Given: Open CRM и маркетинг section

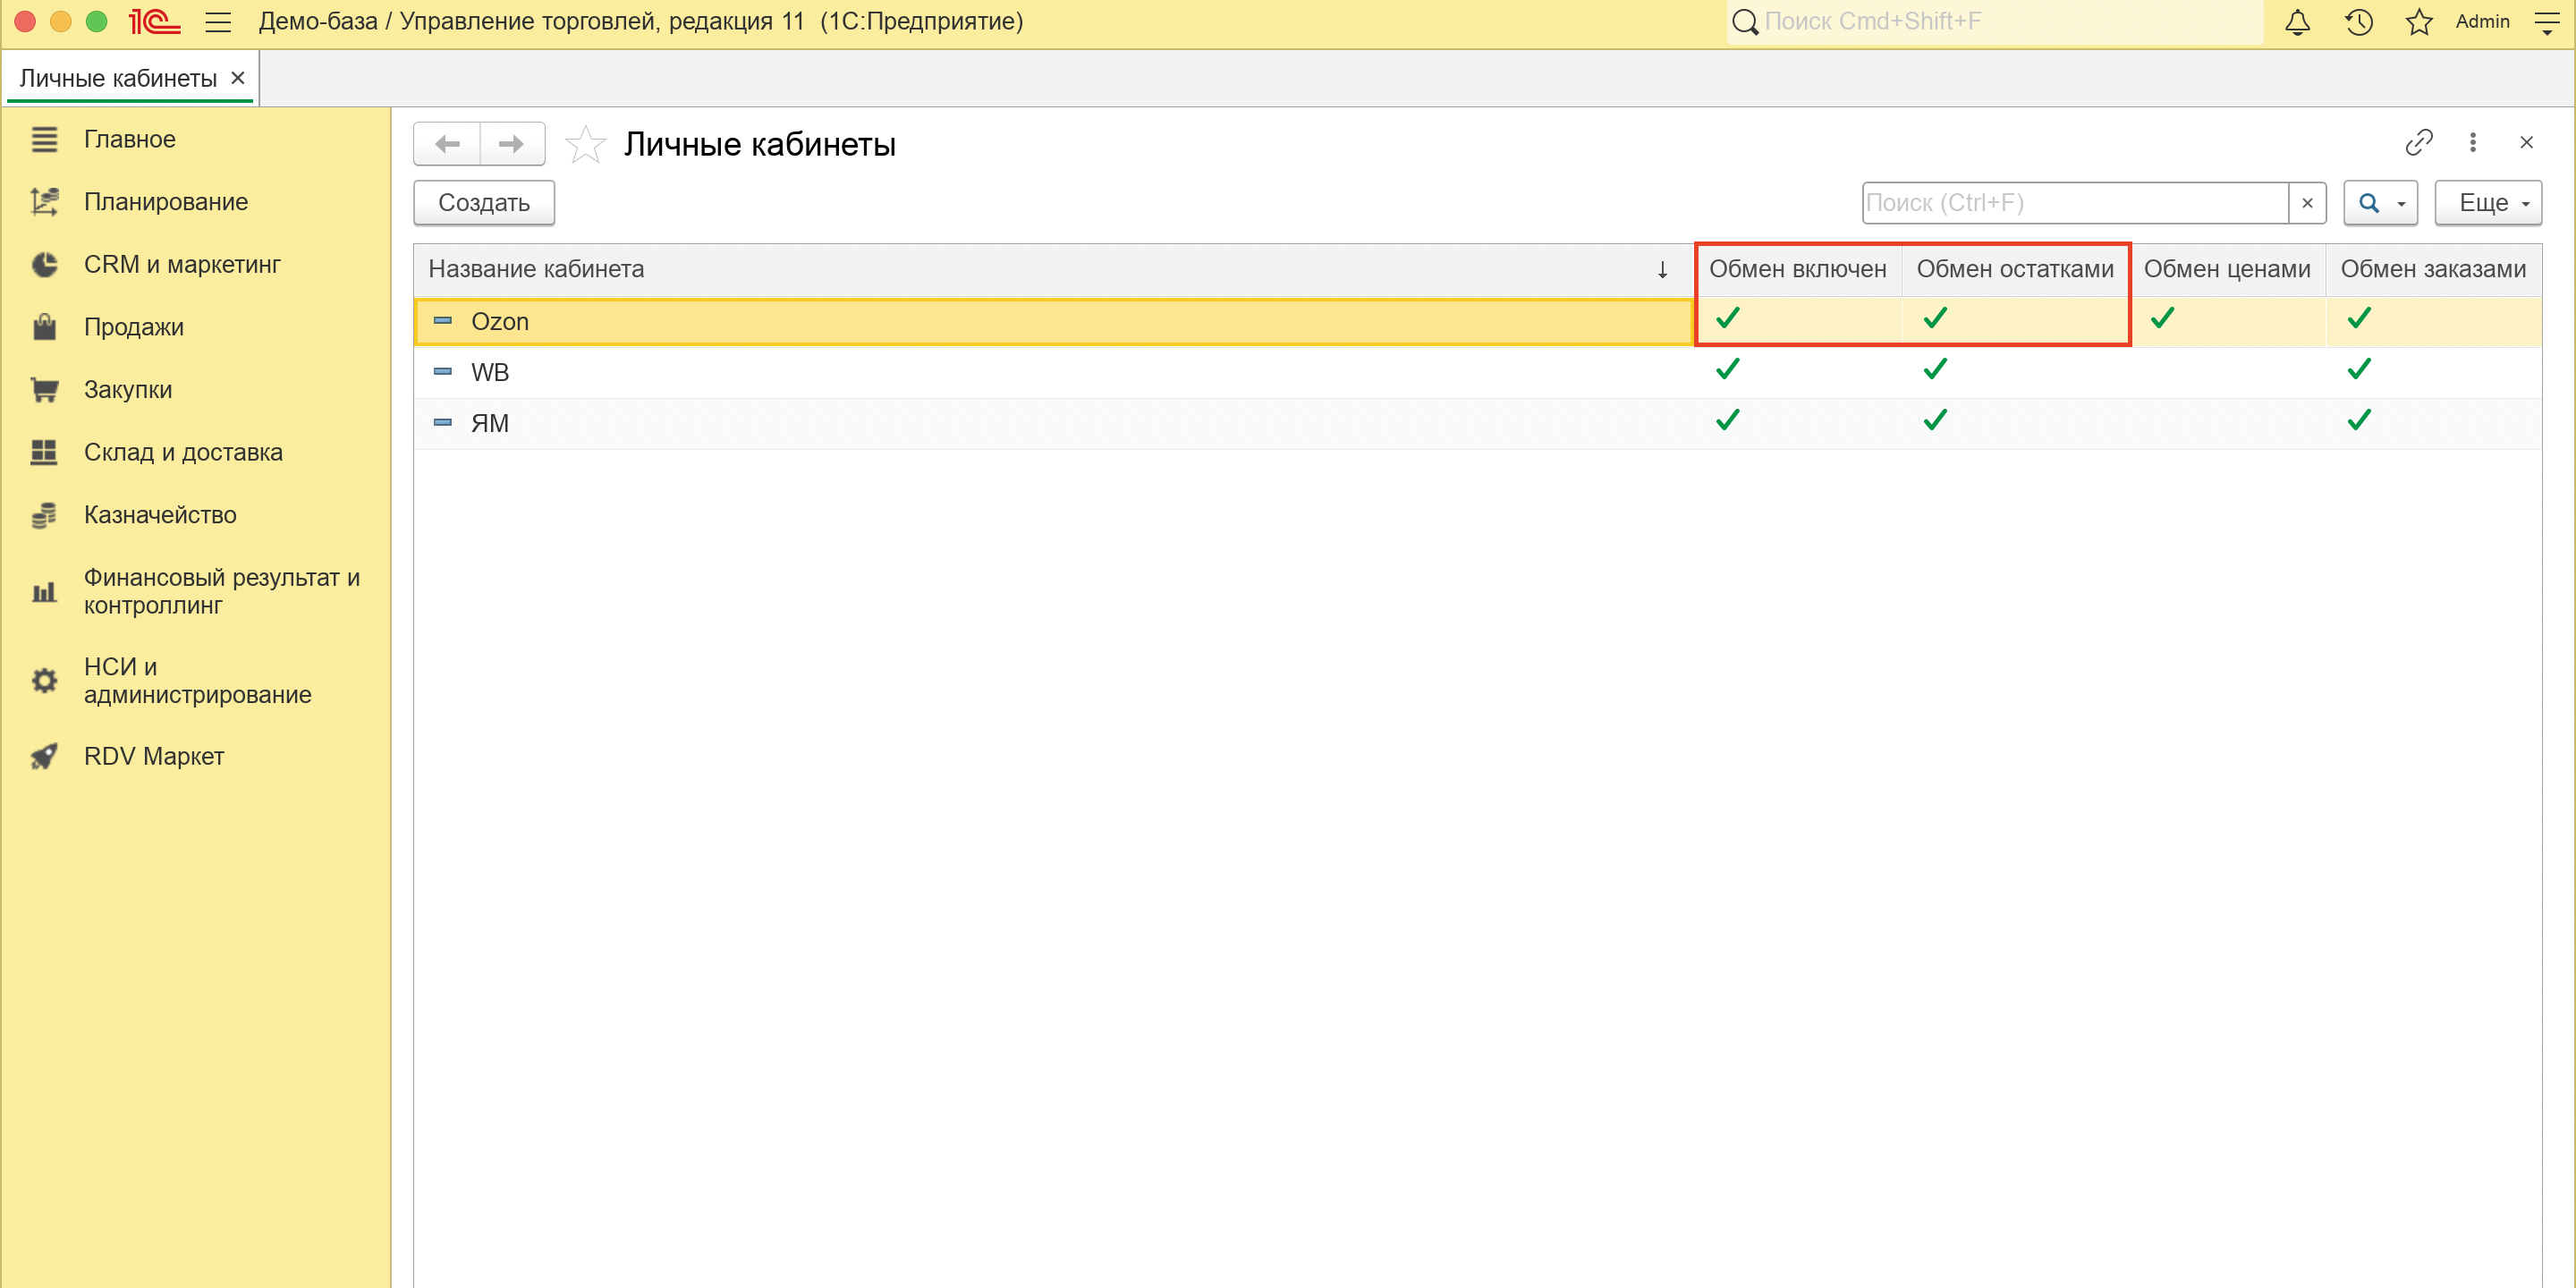Looking at the screenshot, I should click(x=182, y=264).
